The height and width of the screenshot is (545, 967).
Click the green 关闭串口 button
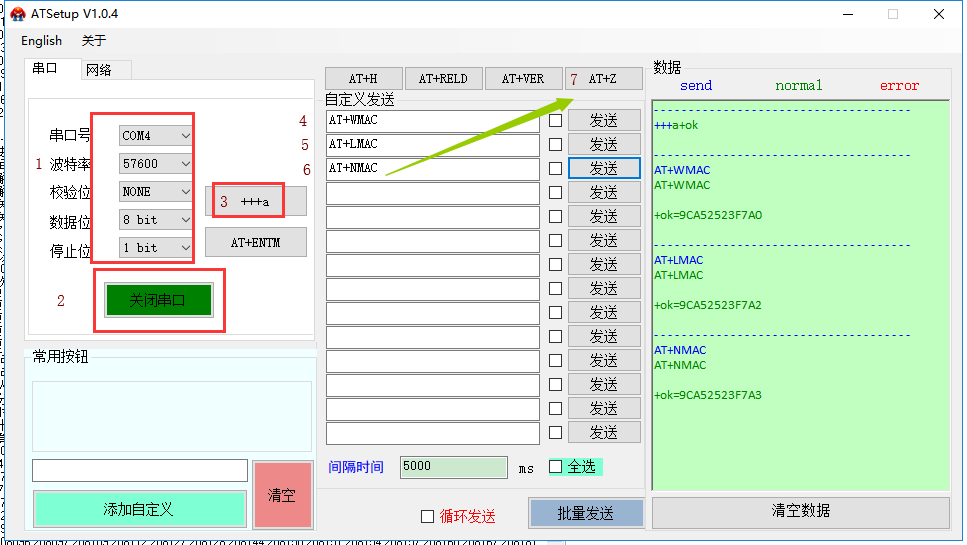158,300
